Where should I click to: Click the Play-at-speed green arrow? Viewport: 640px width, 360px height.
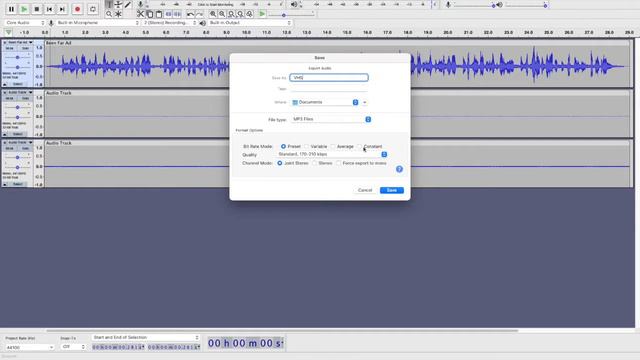[x=262, y=14]
